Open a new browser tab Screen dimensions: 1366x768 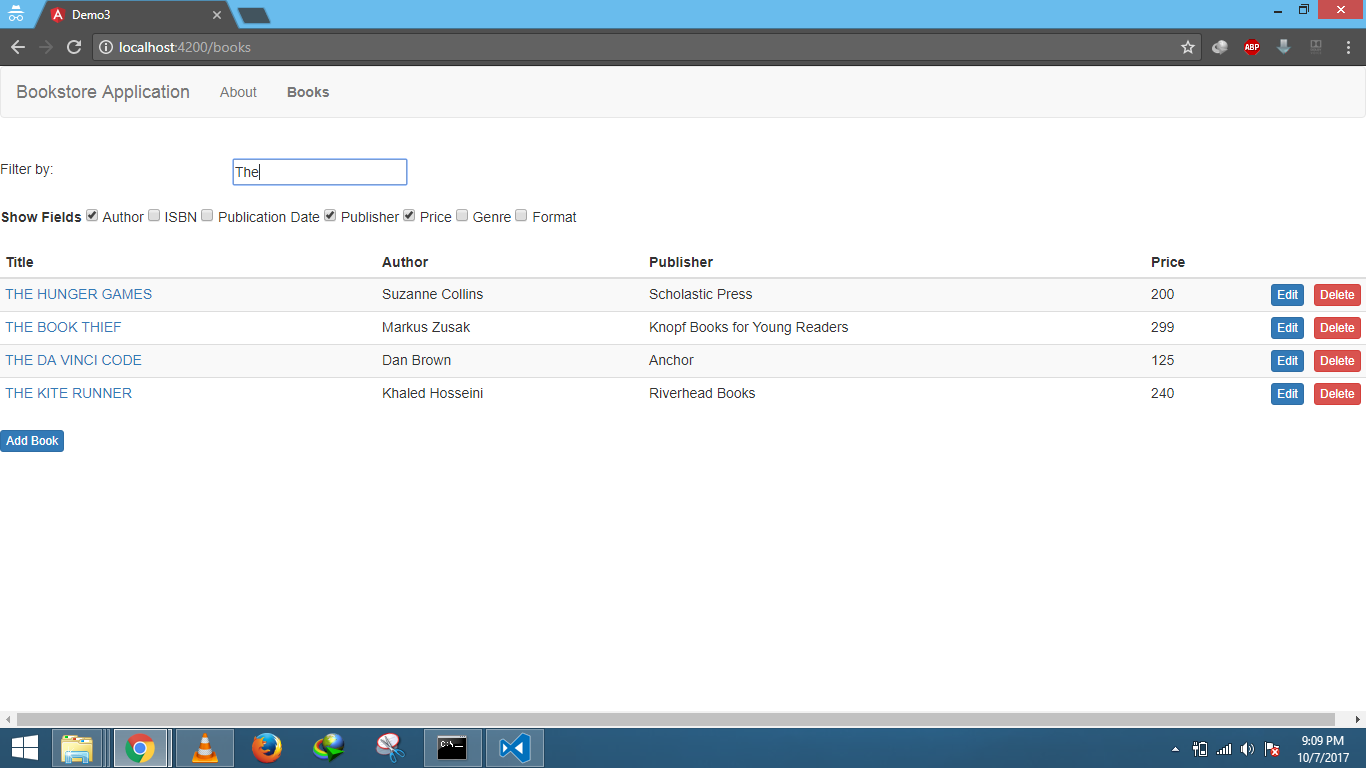pos(254,15)
